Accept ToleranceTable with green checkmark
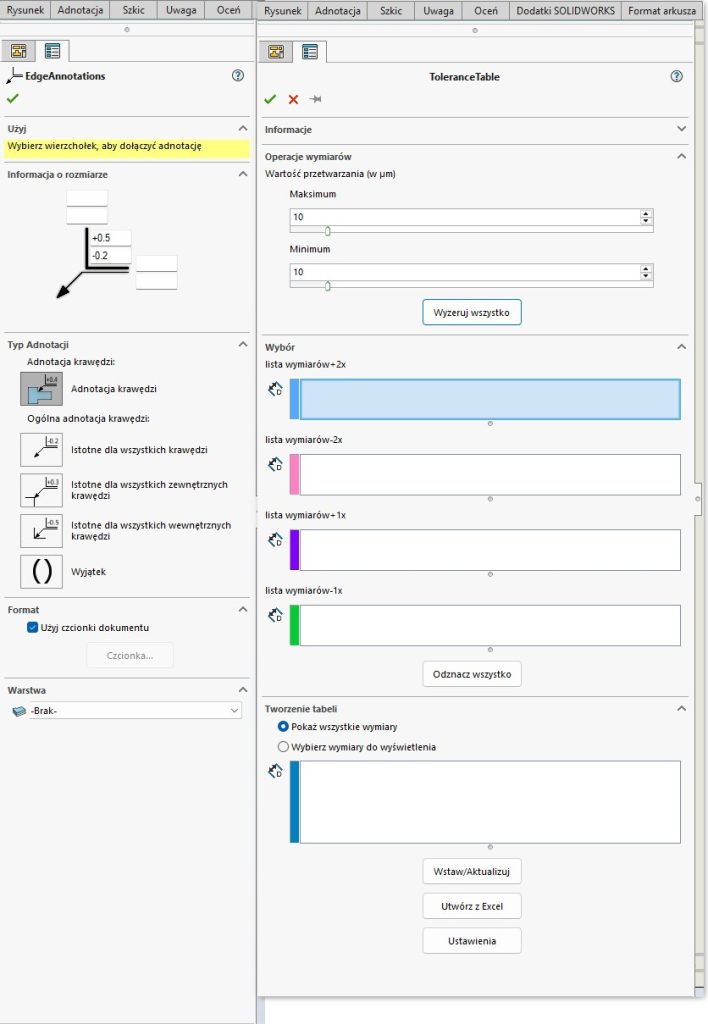The height and width of the screenshot is (1024, 708). 270,99
